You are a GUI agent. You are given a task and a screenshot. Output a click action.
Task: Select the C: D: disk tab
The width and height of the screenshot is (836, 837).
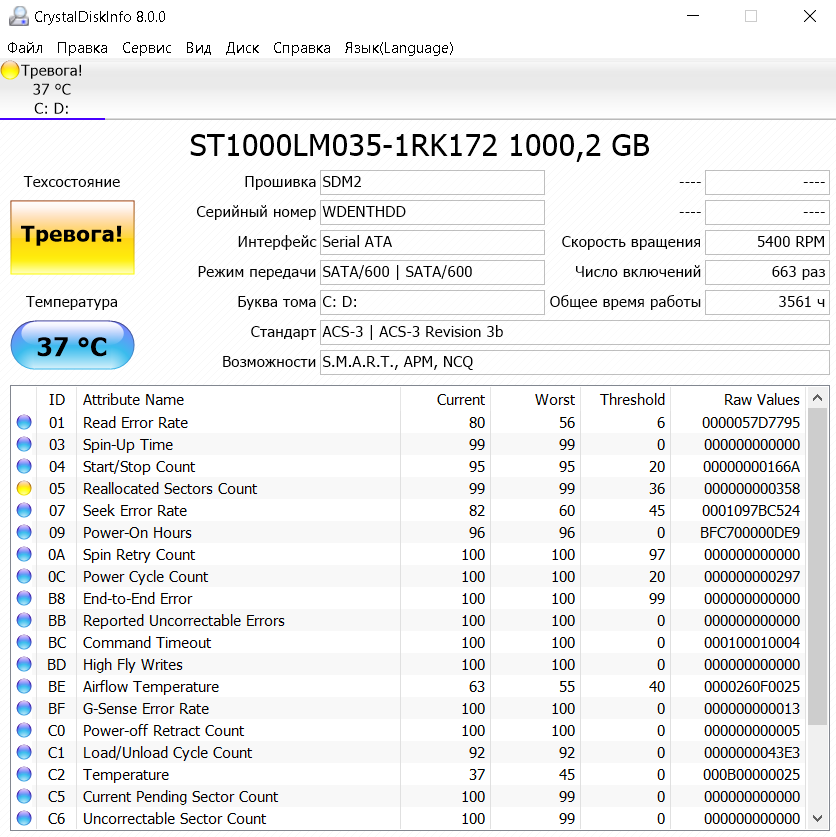51,108
